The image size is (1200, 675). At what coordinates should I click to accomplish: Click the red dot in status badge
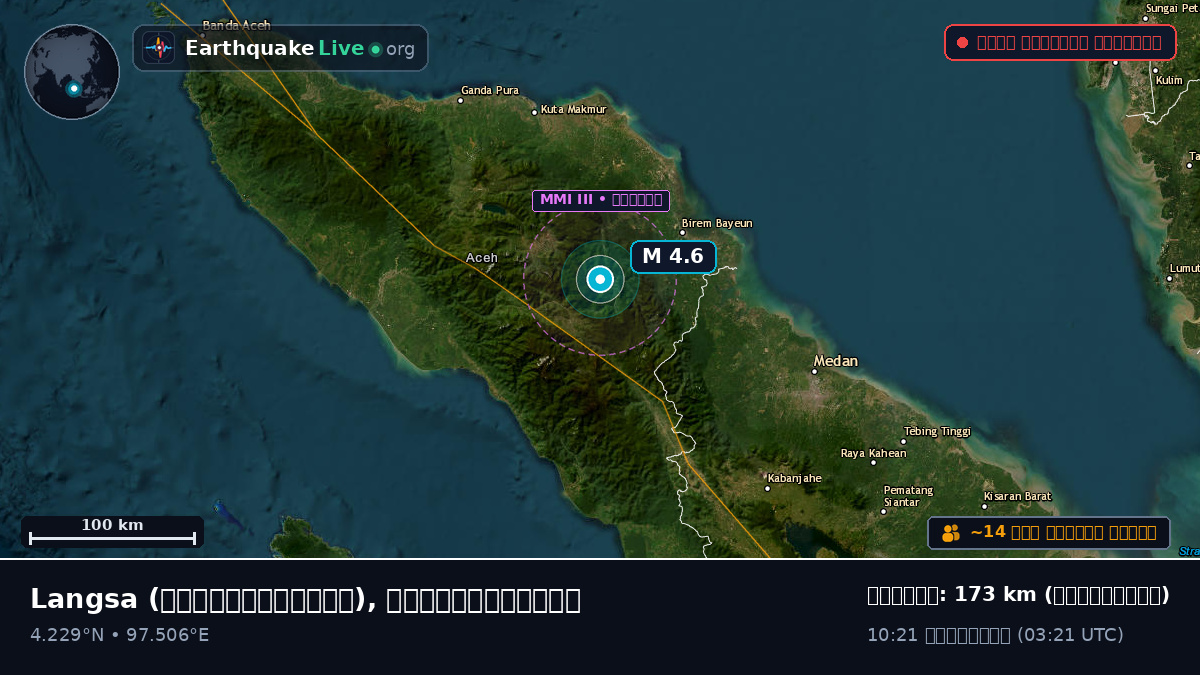tap(962, 42)
